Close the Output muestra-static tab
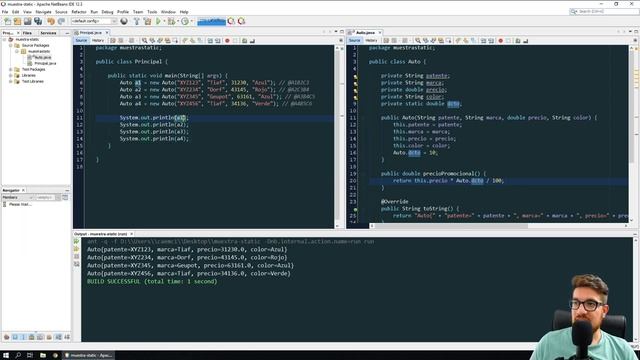The image size is (640, 360). click(131, 234)
